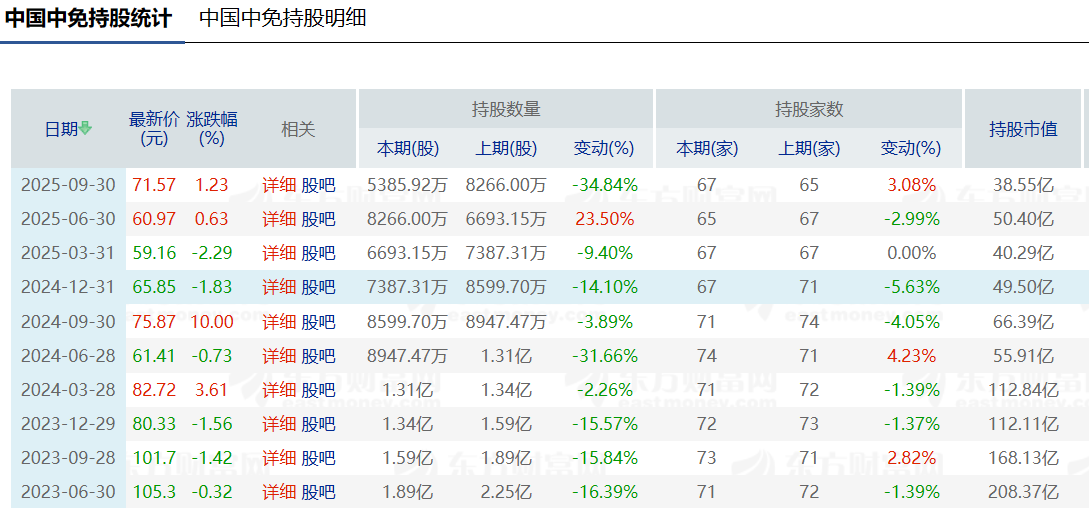
Task: Click 上期(家) sub-header
Action: click(x=809, y=148)
